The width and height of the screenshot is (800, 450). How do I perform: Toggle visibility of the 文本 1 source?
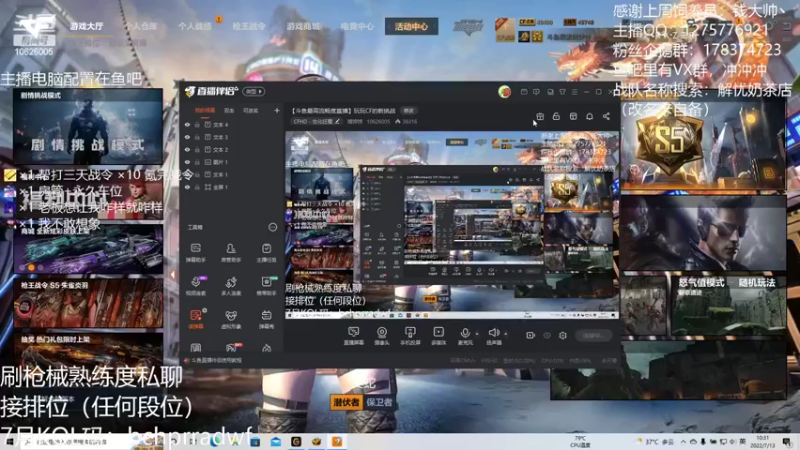pyautogui.click(x=187, y=174)
